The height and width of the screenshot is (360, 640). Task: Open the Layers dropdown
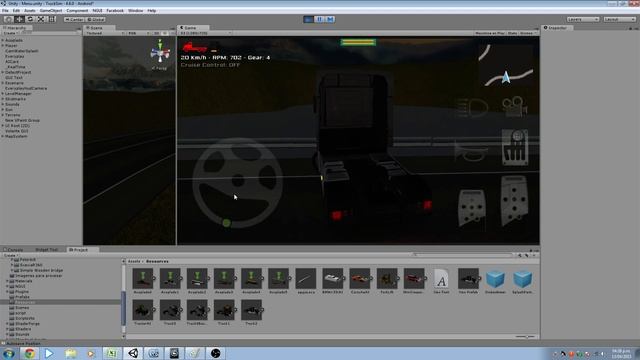582,19
